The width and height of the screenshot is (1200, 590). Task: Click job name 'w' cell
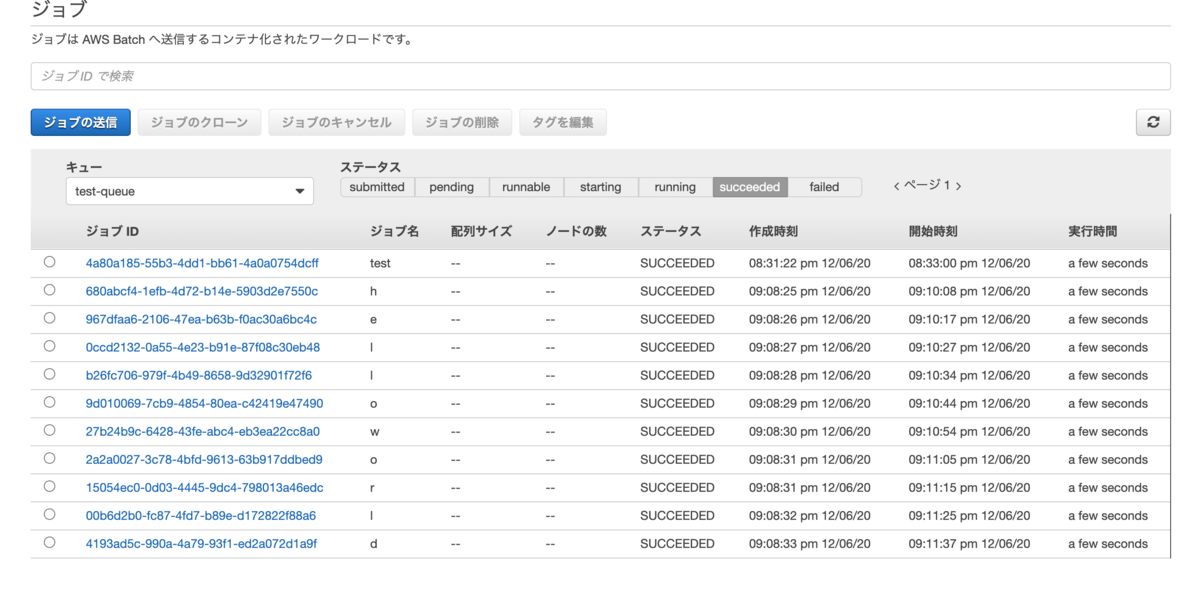click(375, 431)
